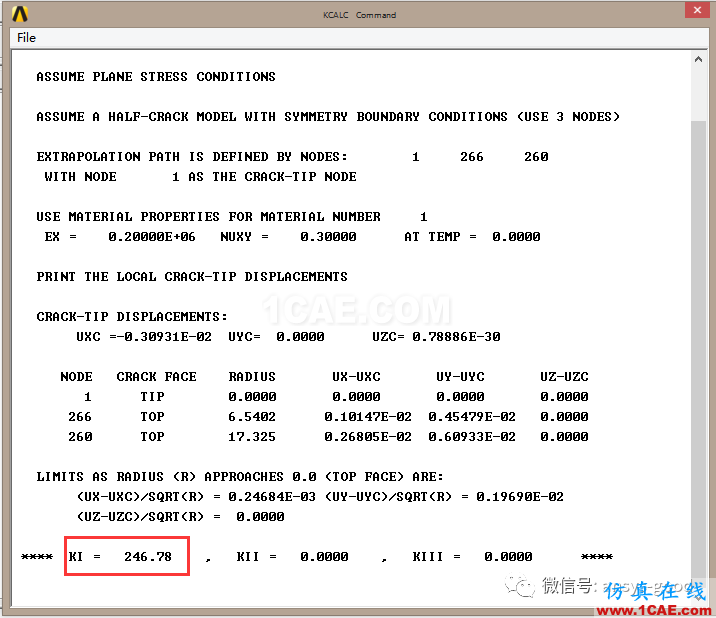Click the NUXY = 0.30000 value
Image resolution: width=716 pixels, height=618 pixels.
(288, 237)
